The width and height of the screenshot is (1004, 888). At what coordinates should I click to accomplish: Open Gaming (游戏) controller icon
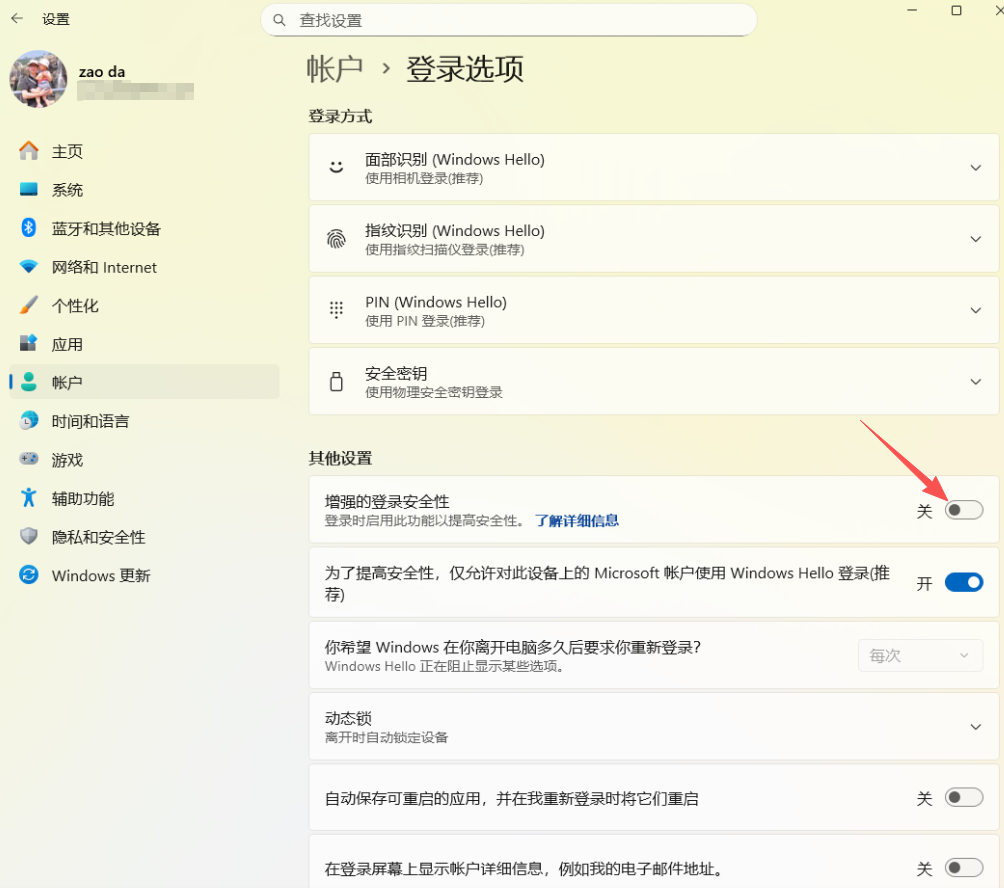click(x=29, y=460)
